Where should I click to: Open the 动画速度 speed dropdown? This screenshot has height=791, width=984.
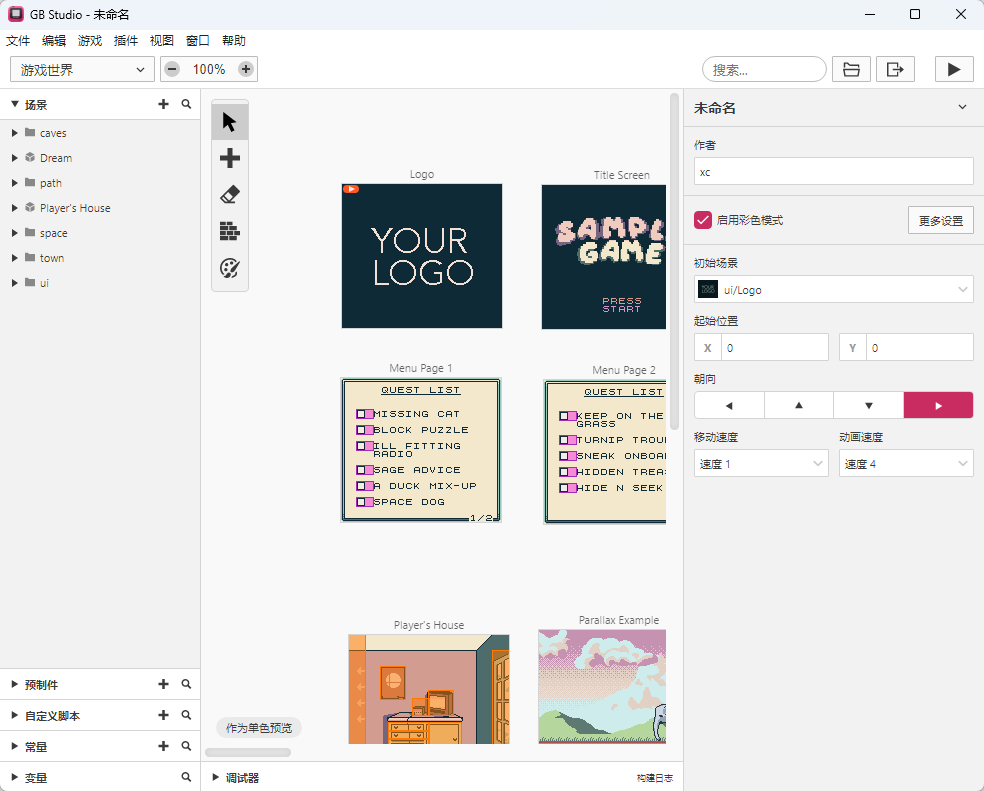click(906, 464)
